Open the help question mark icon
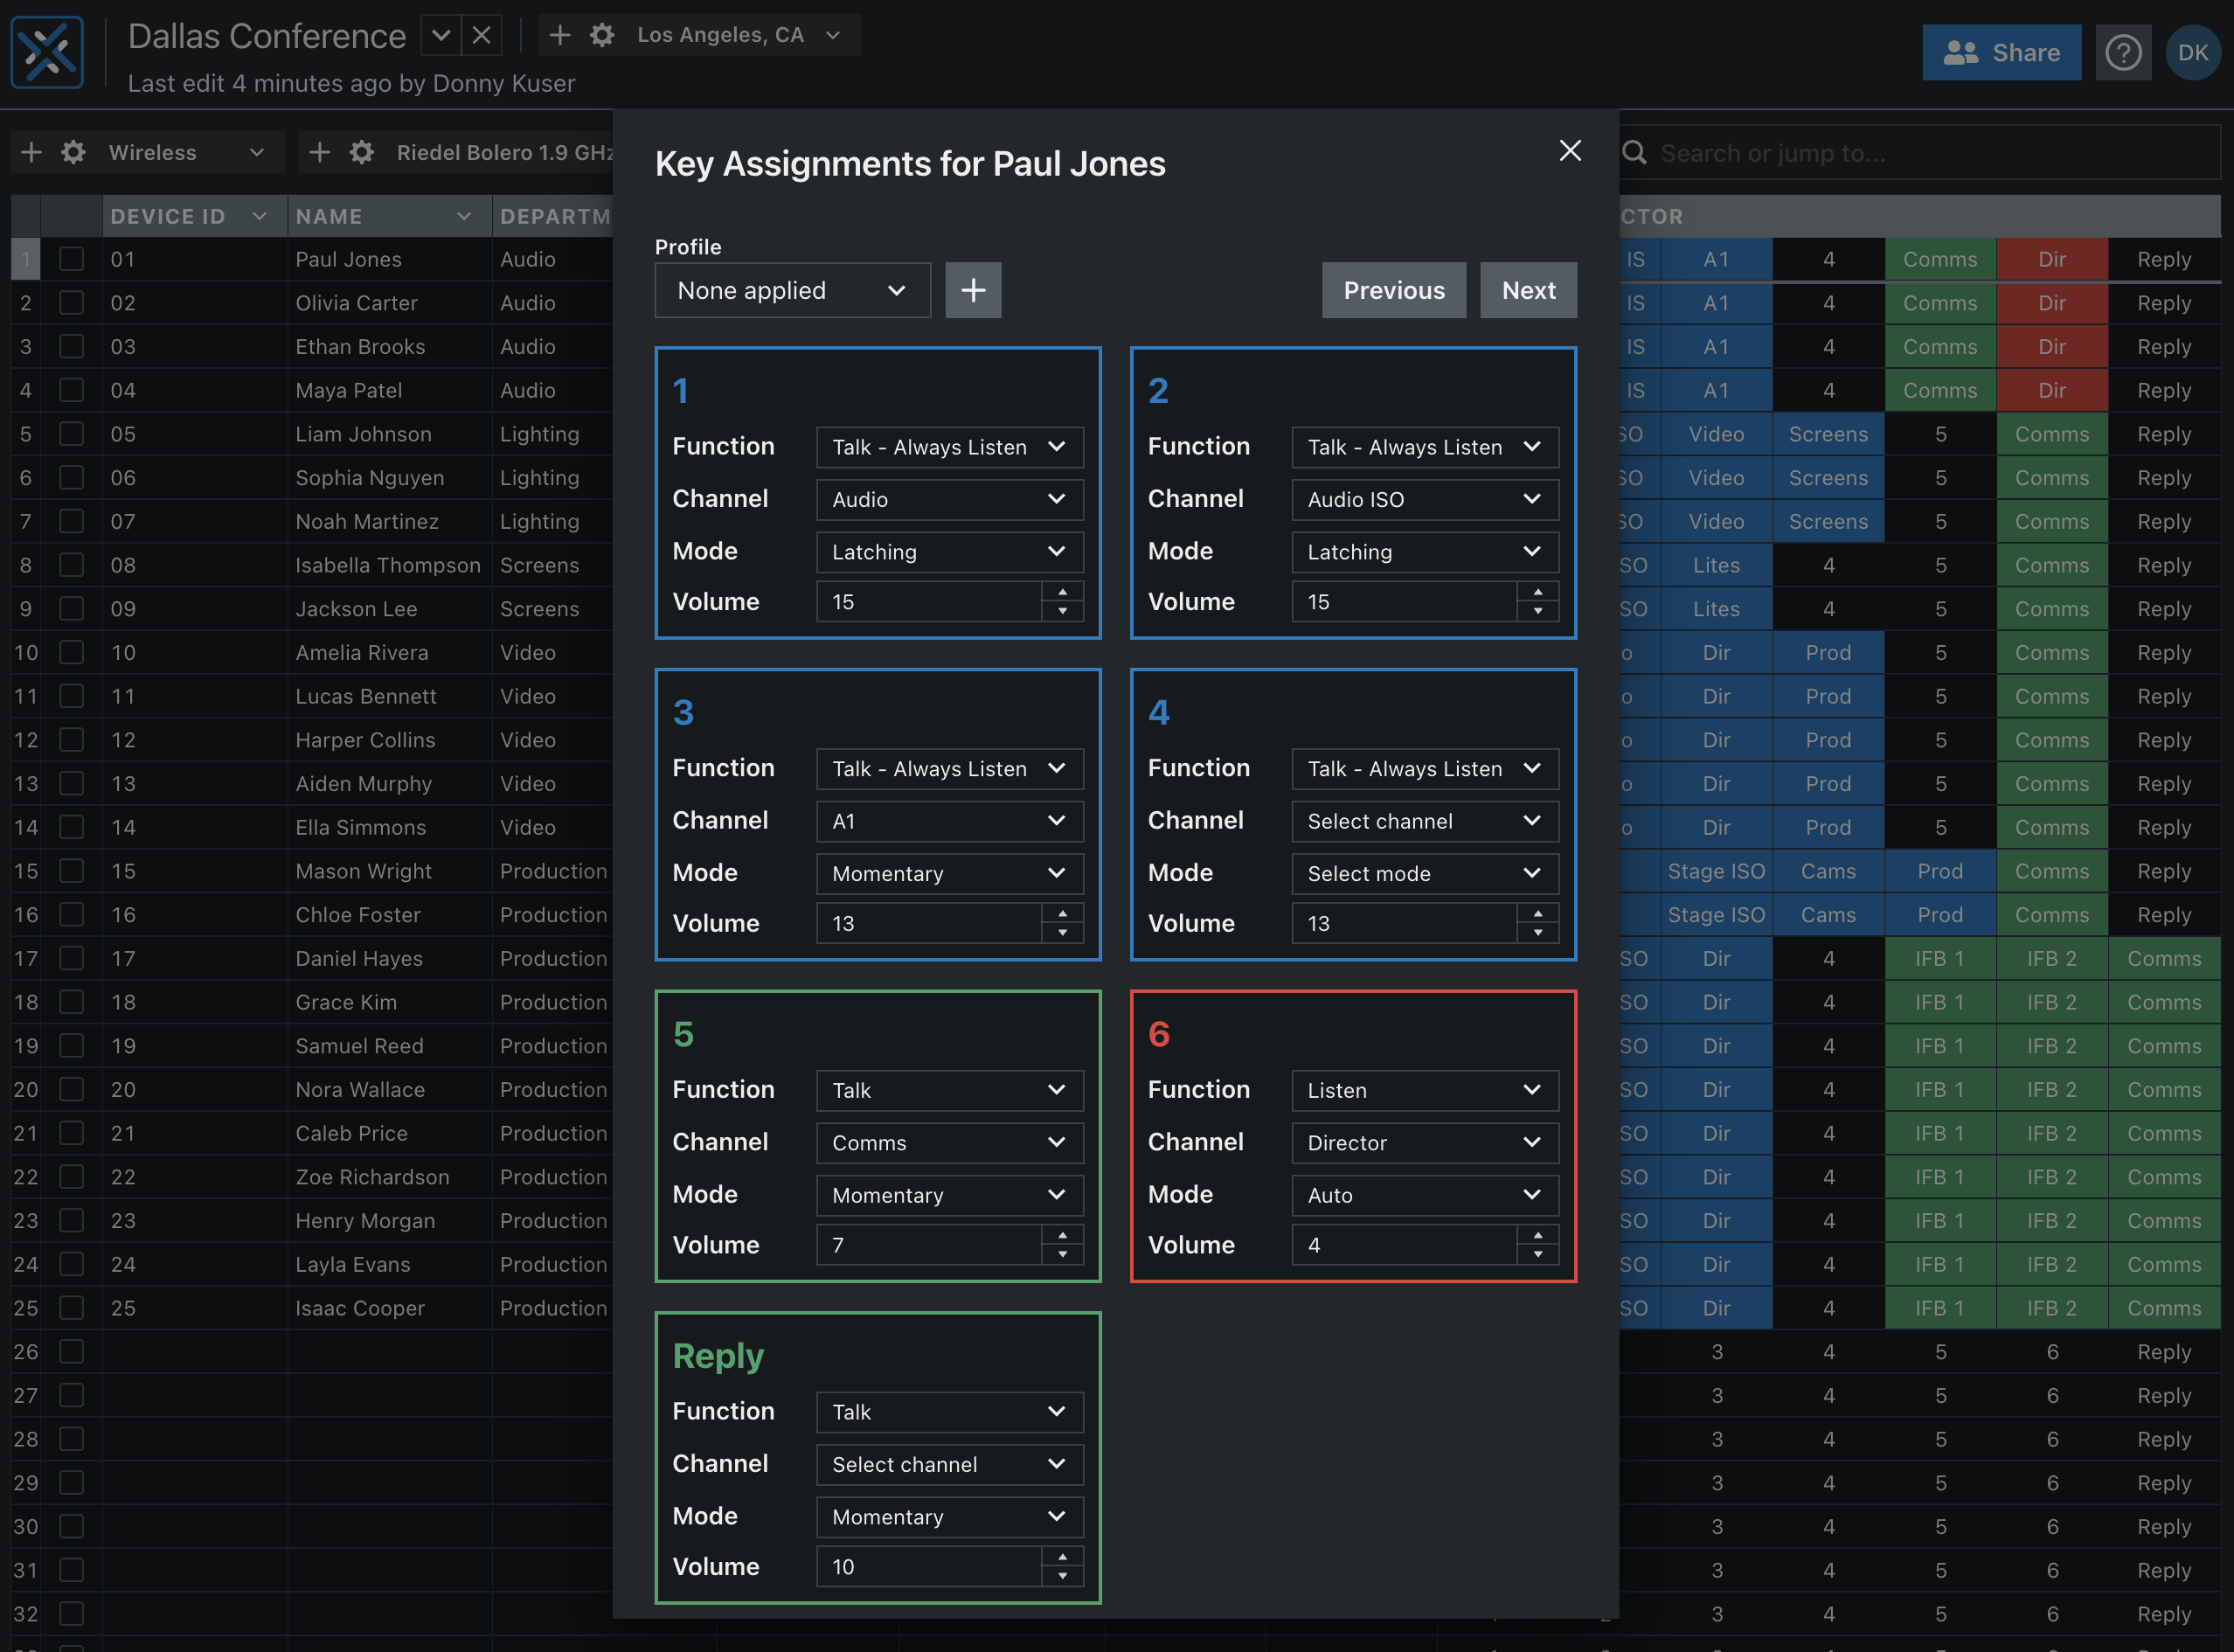 [x=2122, y=53]
